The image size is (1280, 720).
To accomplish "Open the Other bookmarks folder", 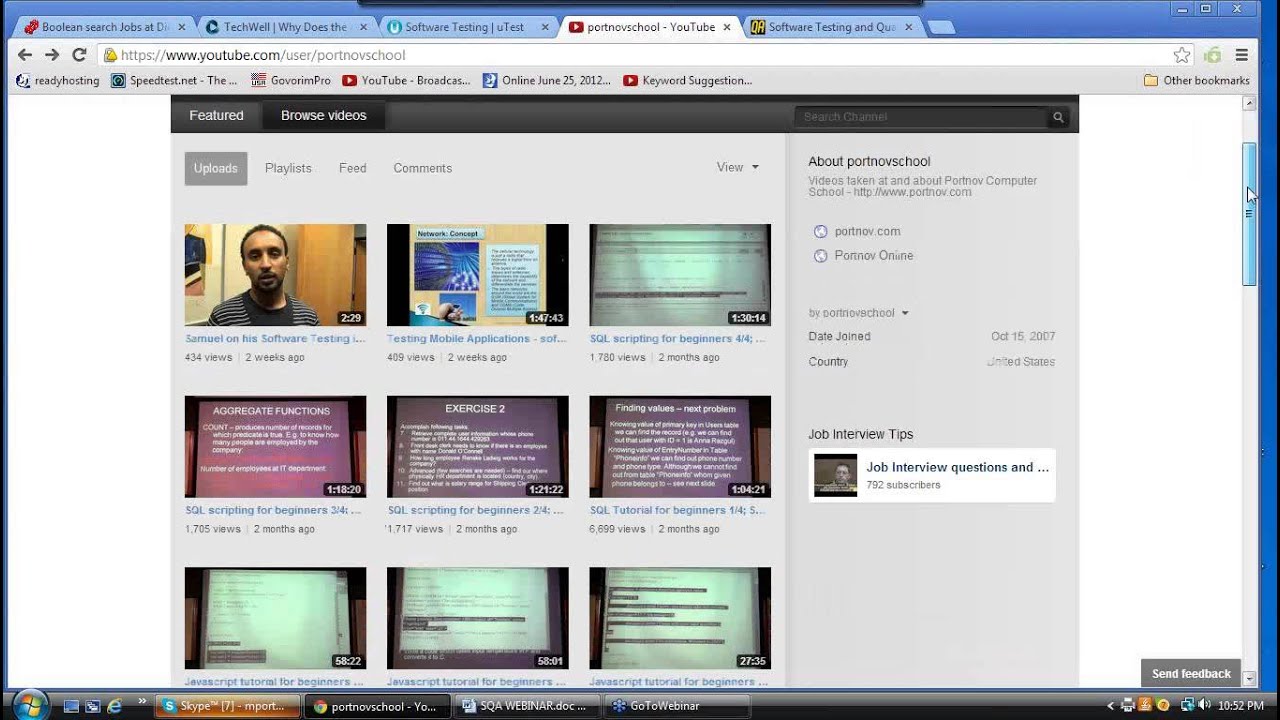I will pos(1197,80).
